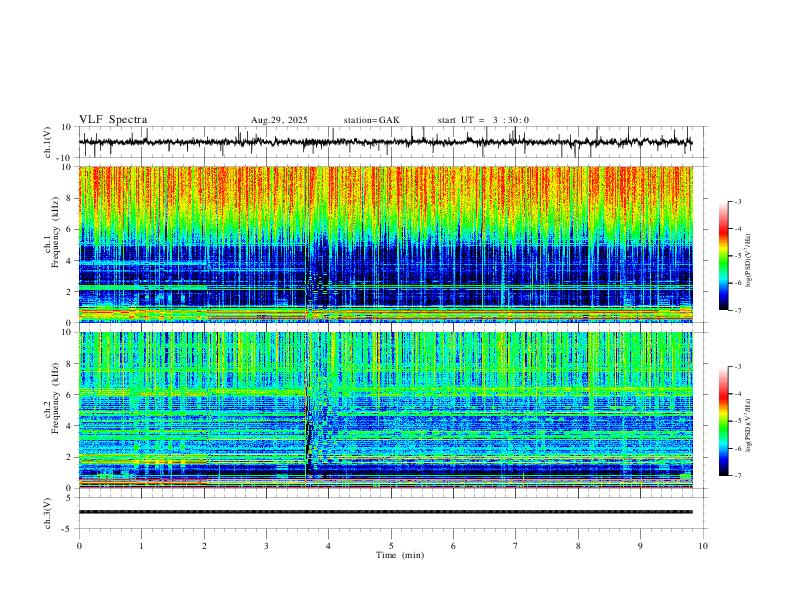Click the ch.2 'Frequency (kHz)' axis label
The image size is (792, 612).
(55, 398)
